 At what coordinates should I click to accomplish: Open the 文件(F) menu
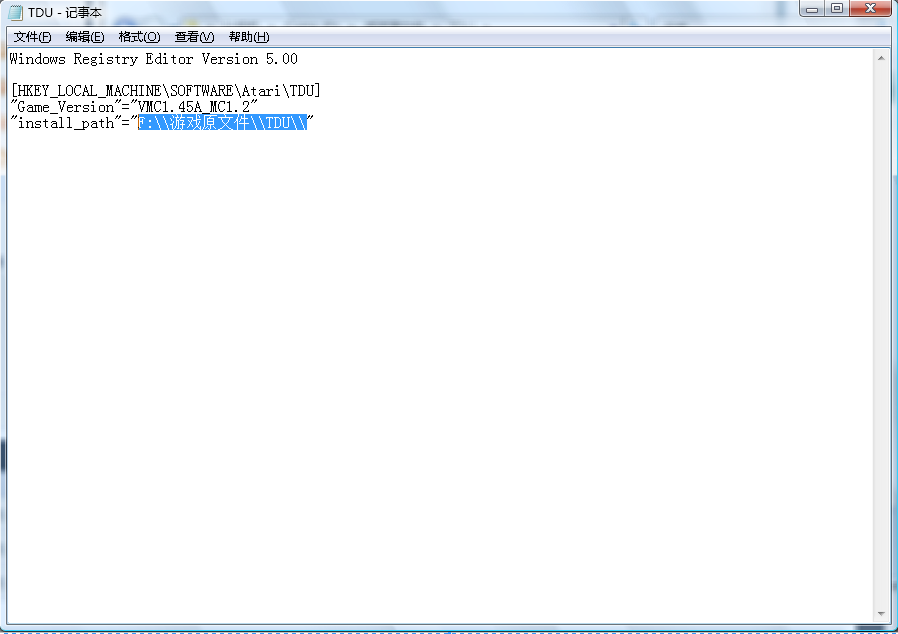pos(33,37)
